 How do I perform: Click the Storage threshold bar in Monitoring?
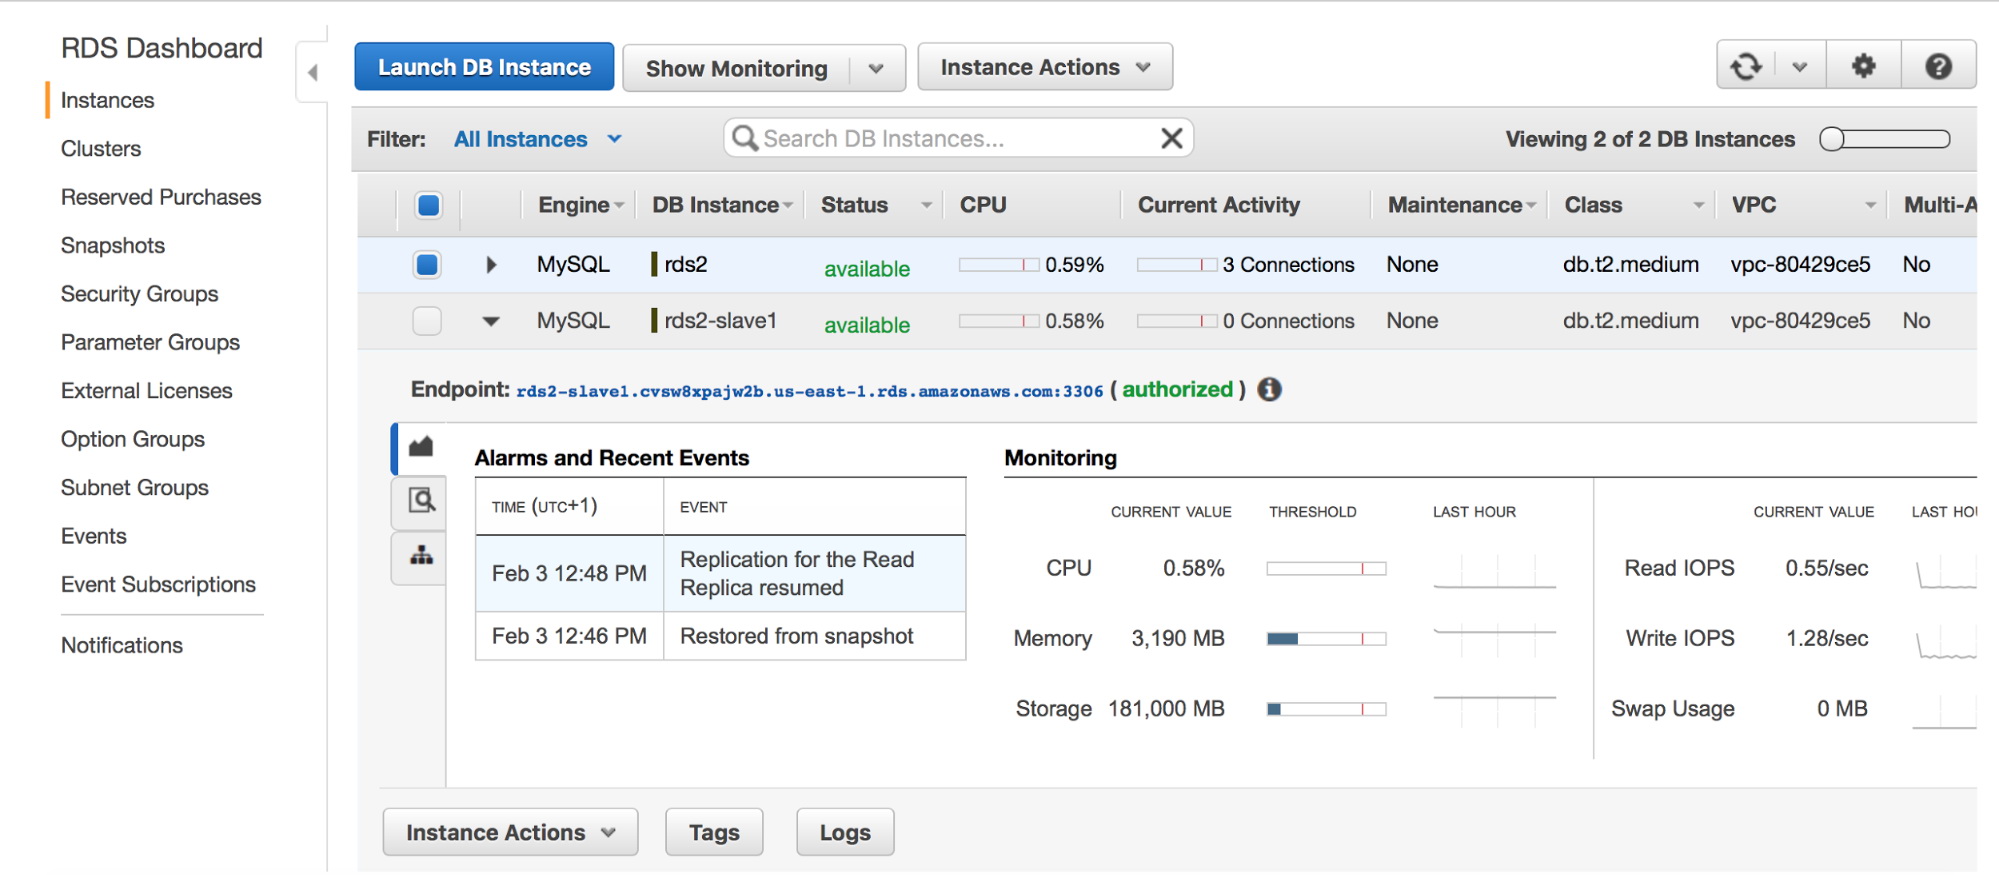pos(1326,709)
